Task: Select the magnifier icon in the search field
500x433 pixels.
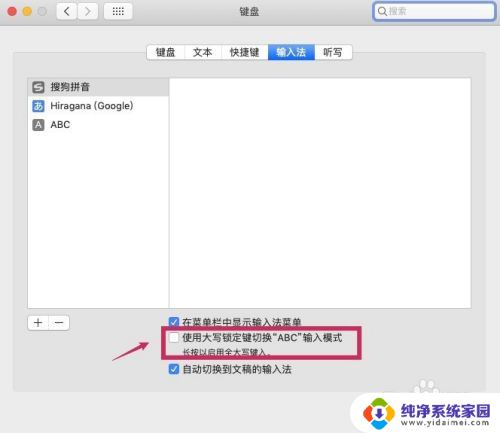Action: pos(382,12)
